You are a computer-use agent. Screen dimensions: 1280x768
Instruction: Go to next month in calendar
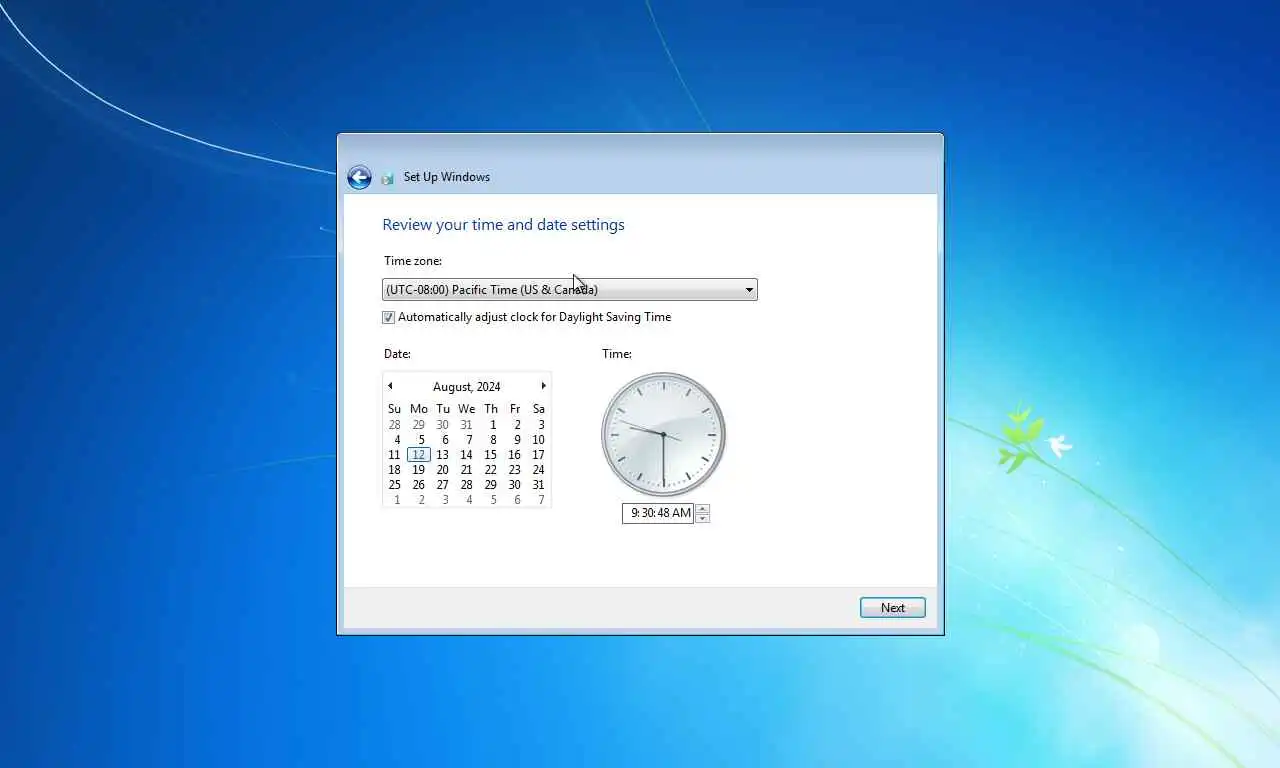(543, 386)
